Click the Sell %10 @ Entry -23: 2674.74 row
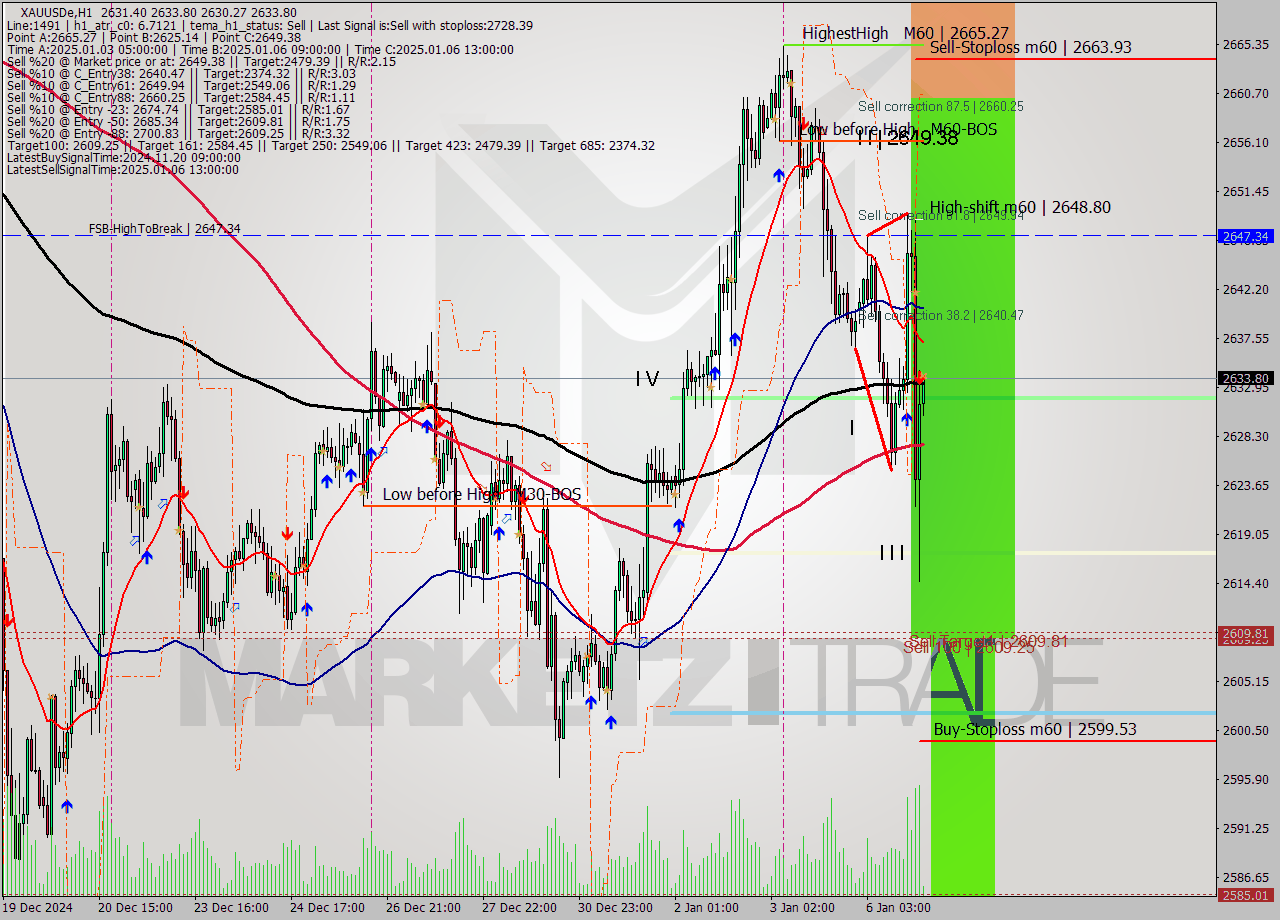 pos(178,109)
